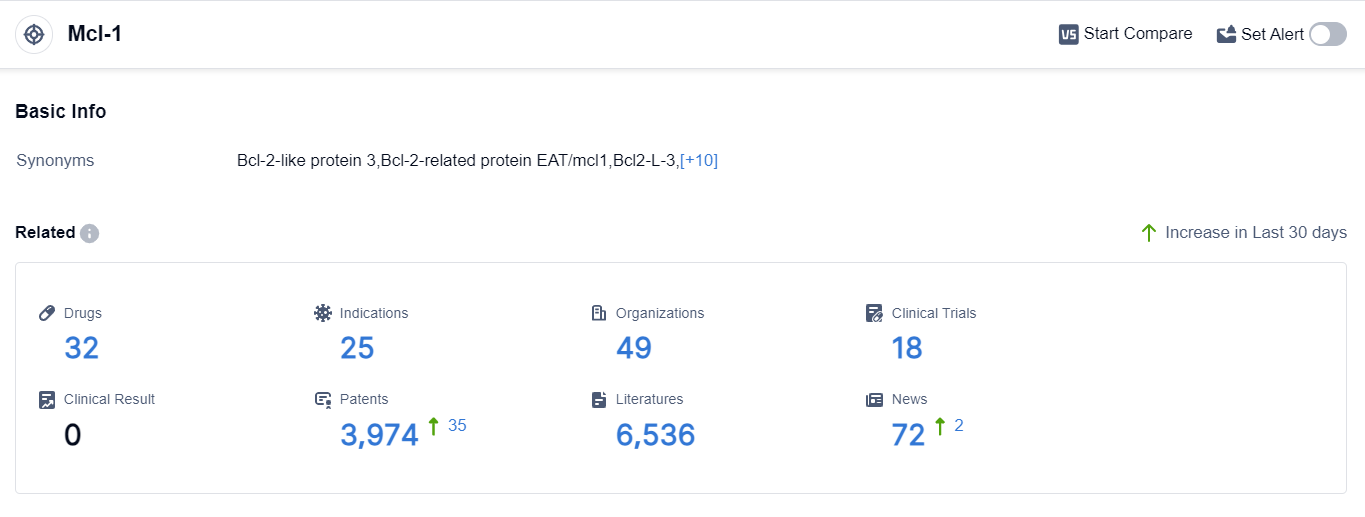This screenshot has height=517, width=1365.
Task: Click Start Compare button label
Action: point(1137,34)
